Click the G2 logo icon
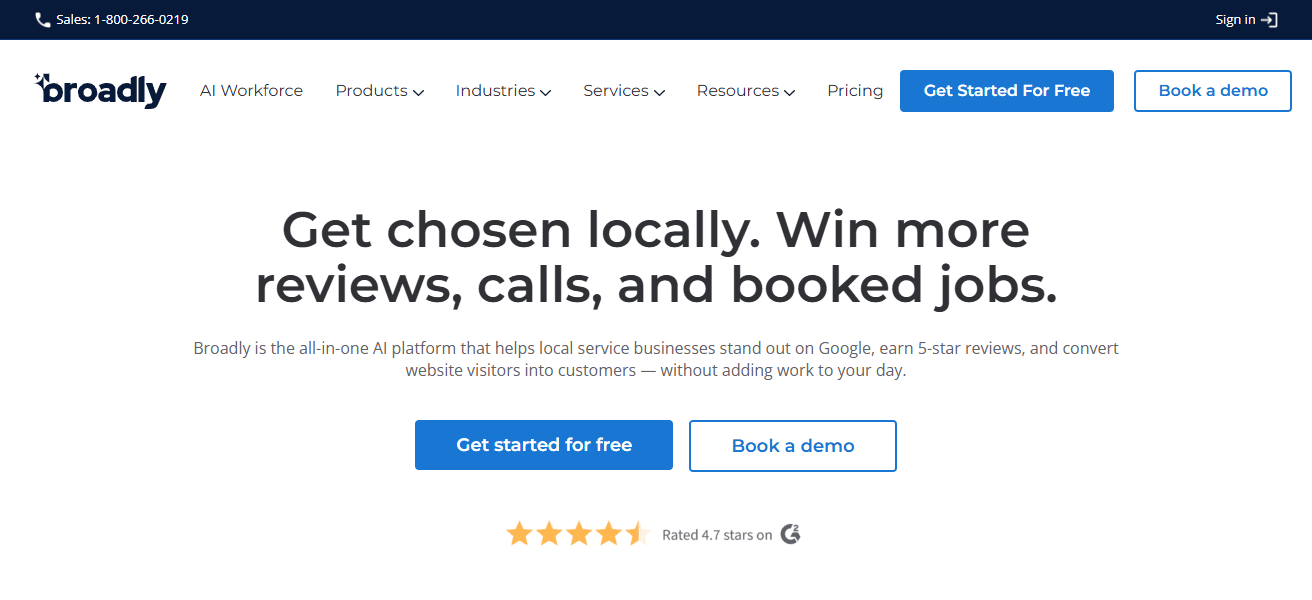Viewport: 1312px width, 600px height. click(x=790, y=534)
